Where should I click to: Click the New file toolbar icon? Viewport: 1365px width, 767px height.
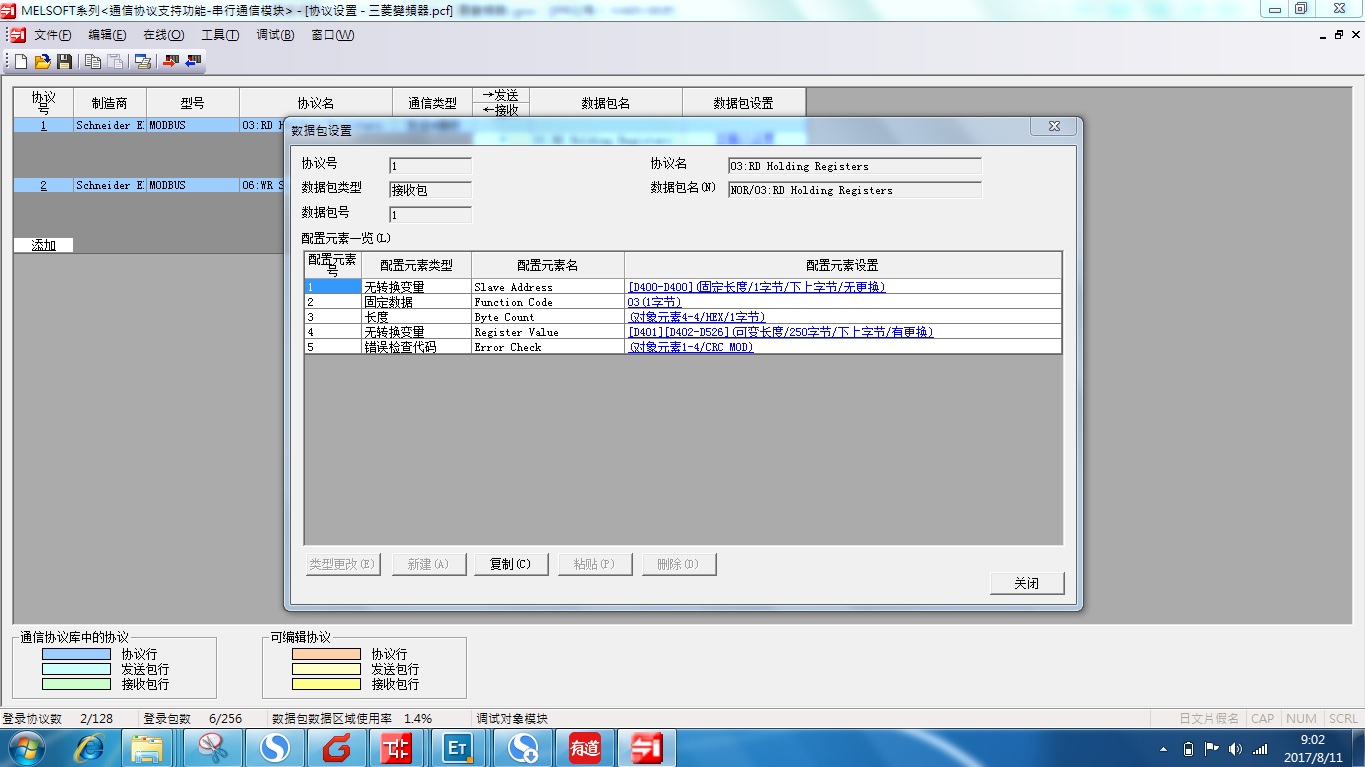[x=21, y=62]
